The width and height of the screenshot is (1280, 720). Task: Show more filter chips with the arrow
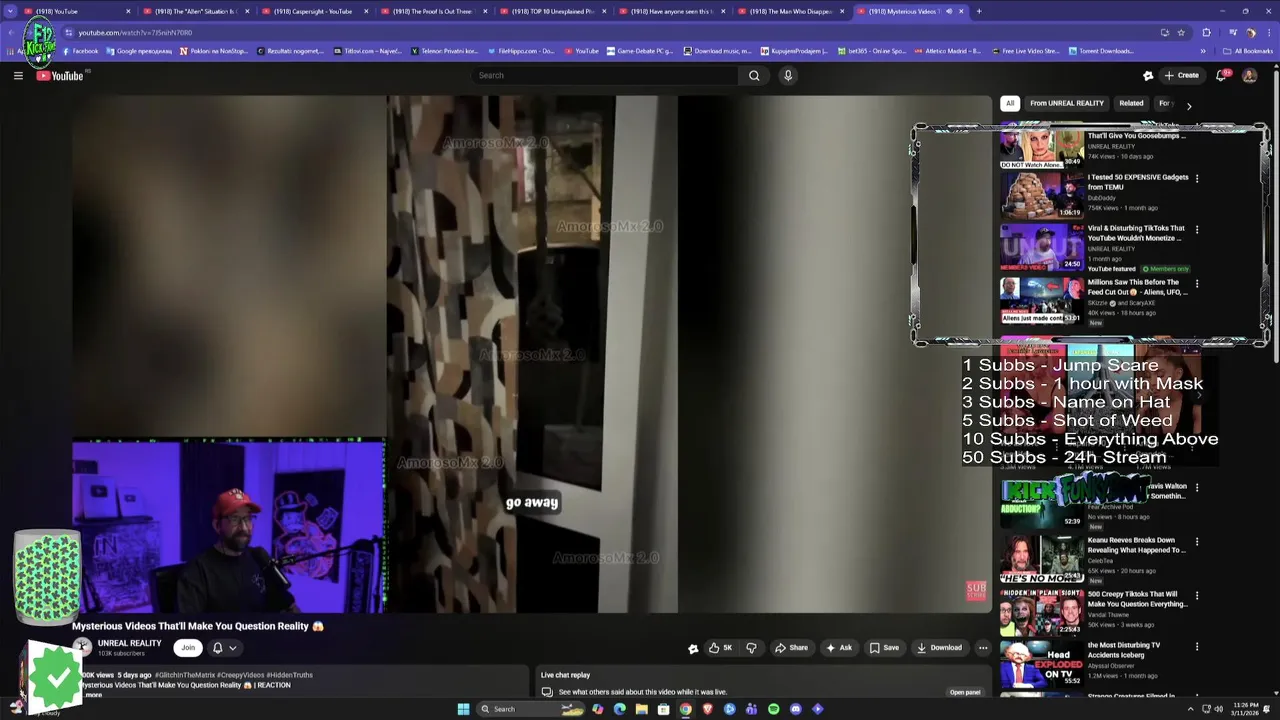click(x=1188, y=104)
